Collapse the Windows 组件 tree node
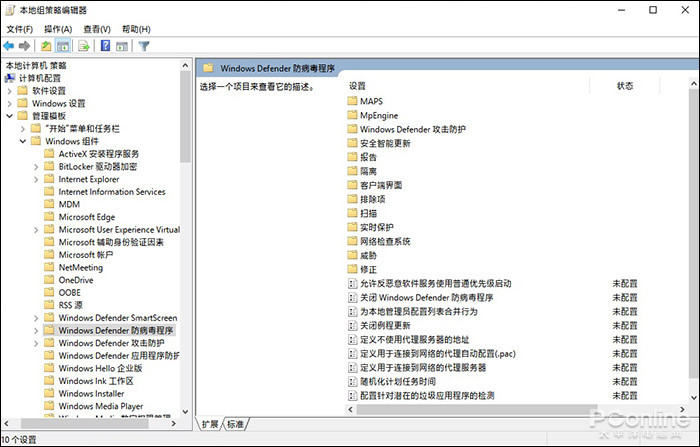Screen dimensions: 700x447 click(23, 141)
